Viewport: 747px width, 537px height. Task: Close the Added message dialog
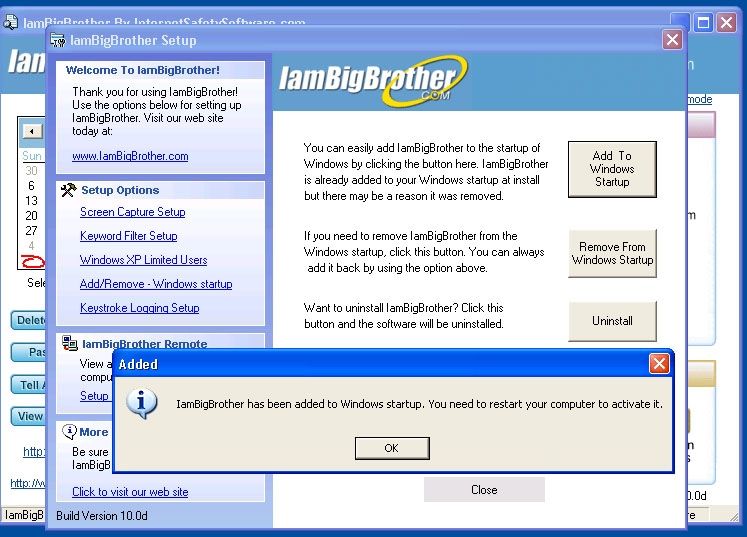[x=659, y=364]
